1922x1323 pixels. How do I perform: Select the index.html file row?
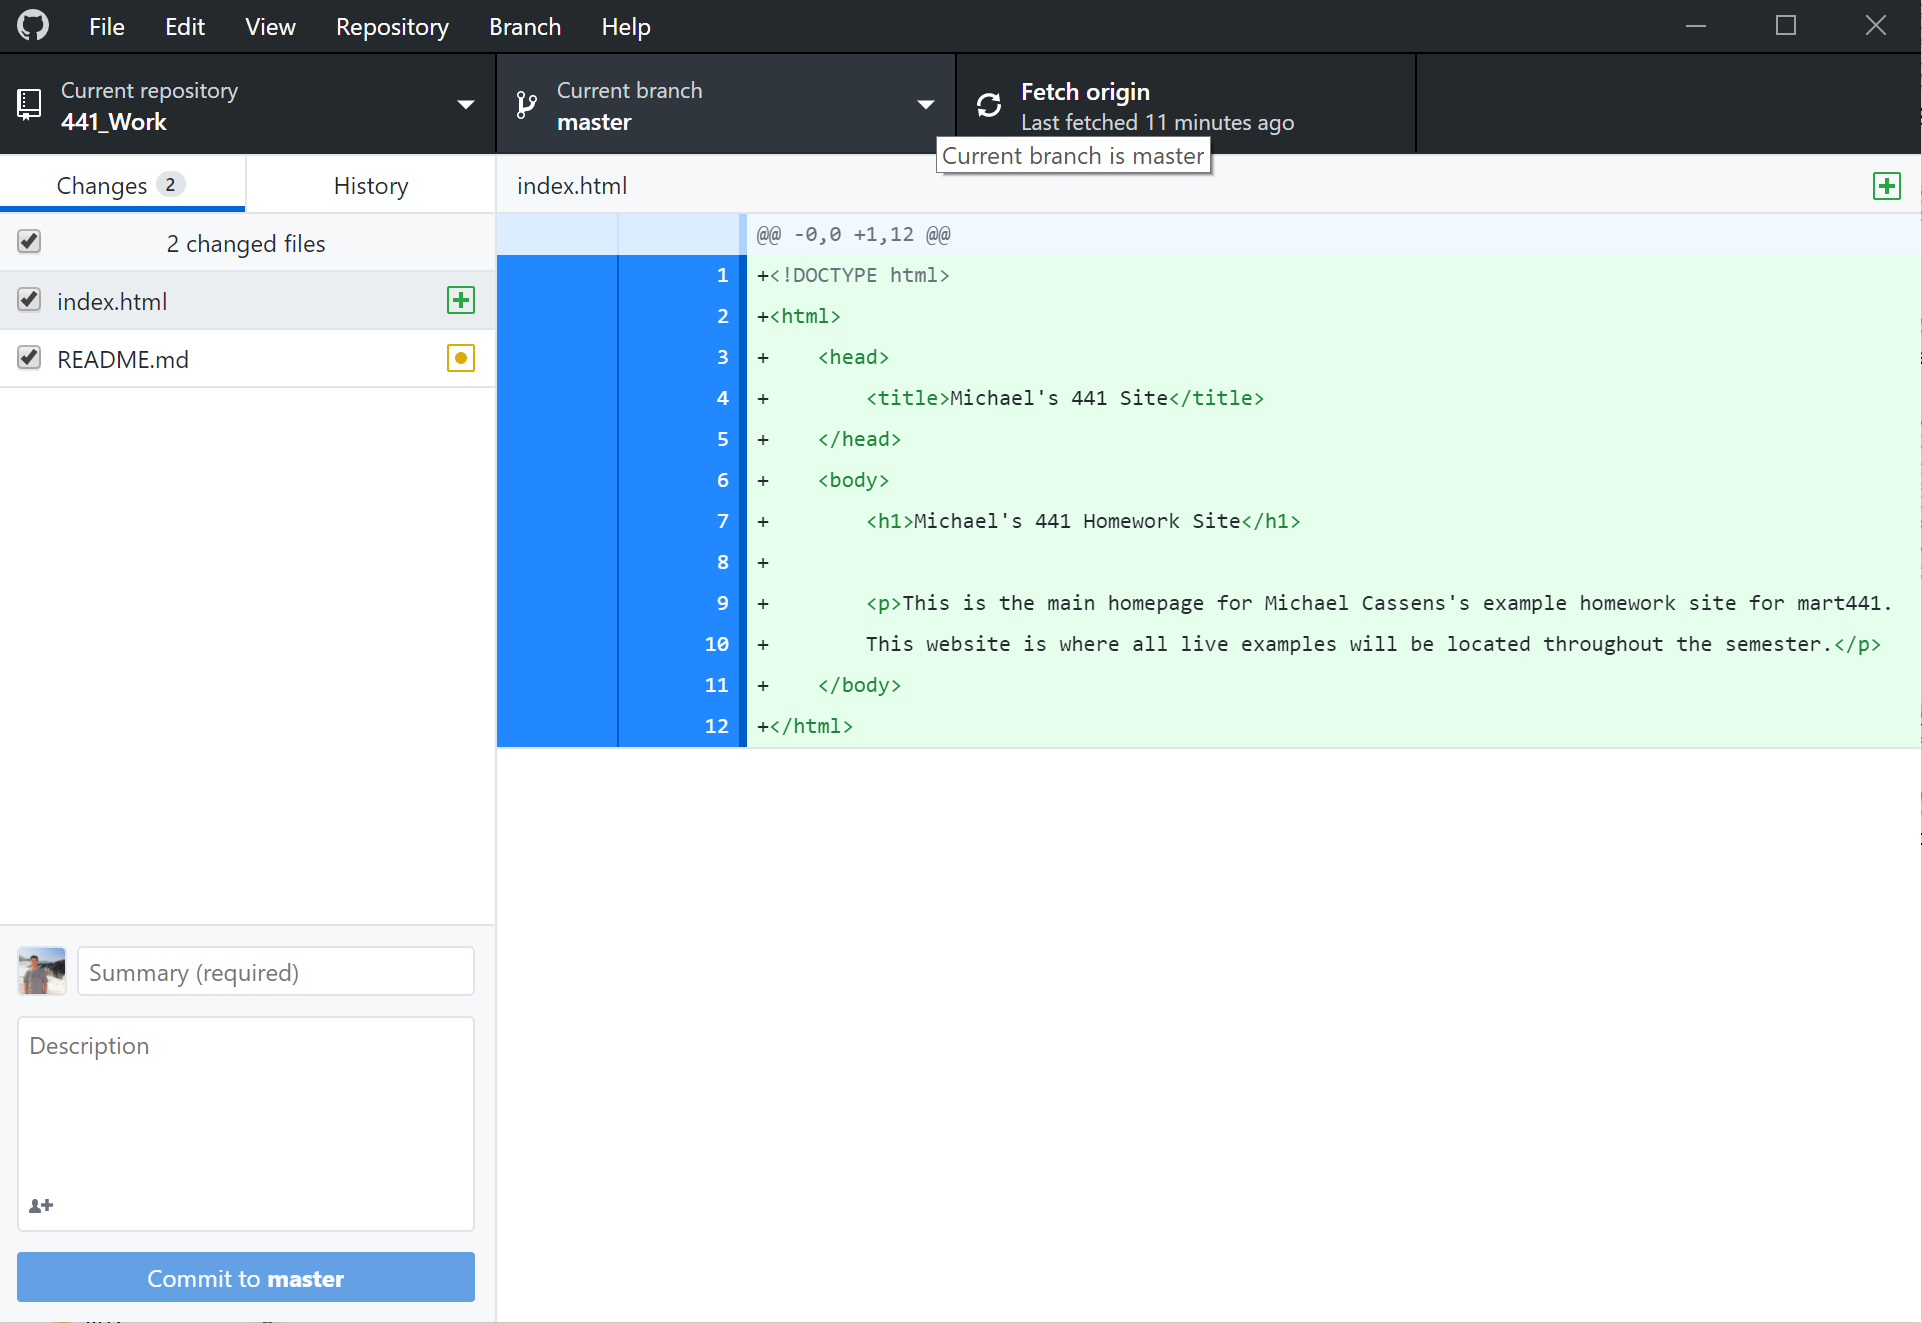[248, 301]
